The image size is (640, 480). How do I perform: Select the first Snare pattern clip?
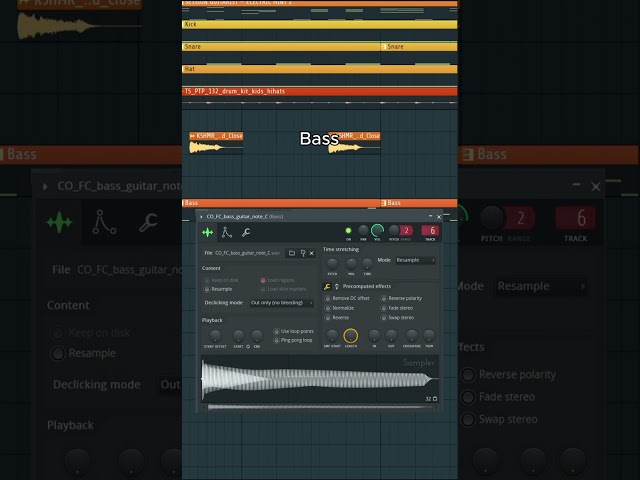coord(281,47)
